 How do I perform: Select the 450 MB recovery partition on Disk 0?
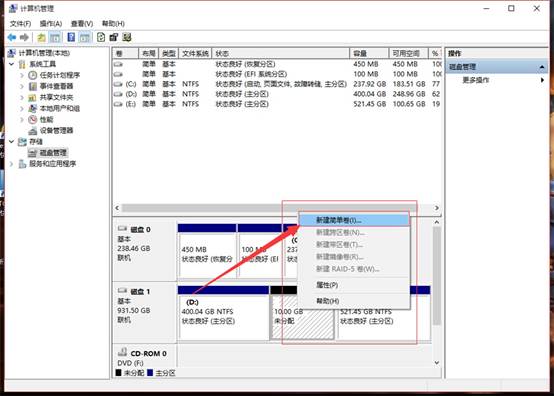(x=207, y=251)
